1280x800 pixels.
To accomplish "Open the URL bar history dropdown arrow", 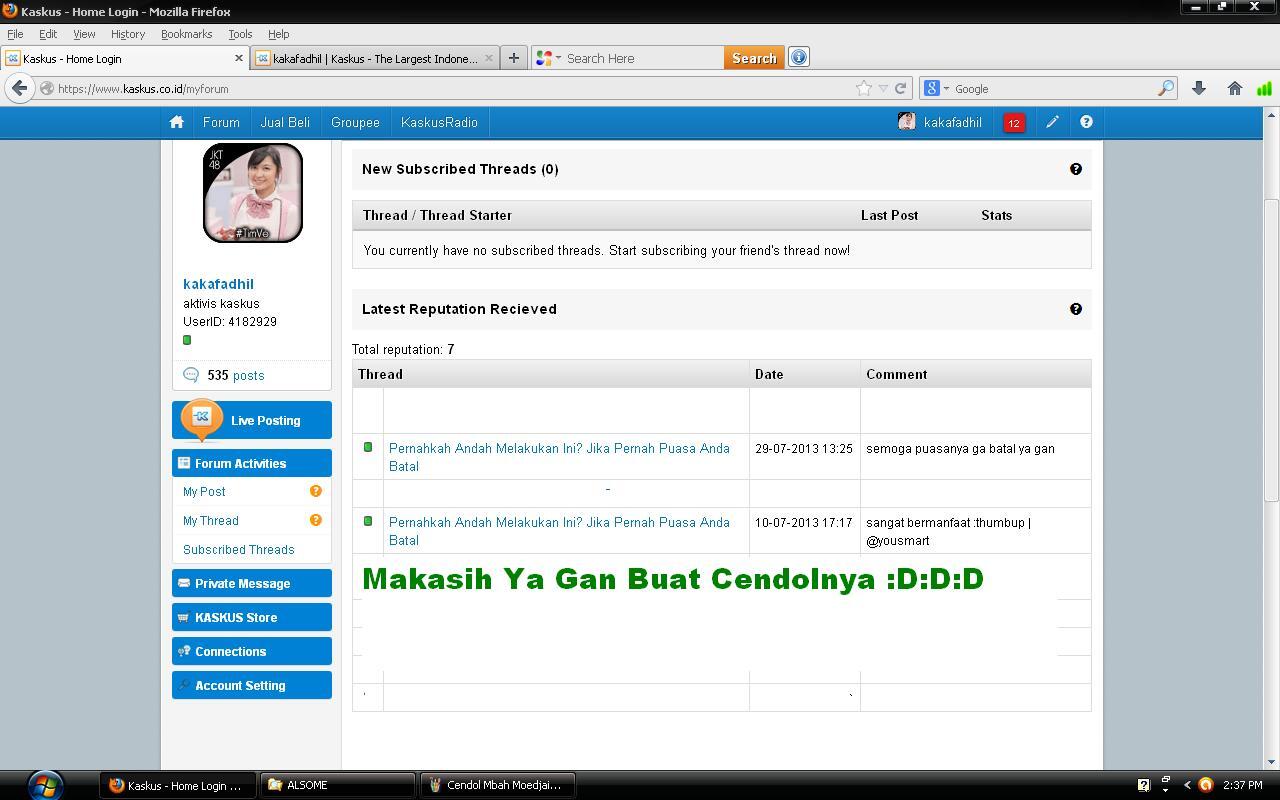I will click(883, 88).
